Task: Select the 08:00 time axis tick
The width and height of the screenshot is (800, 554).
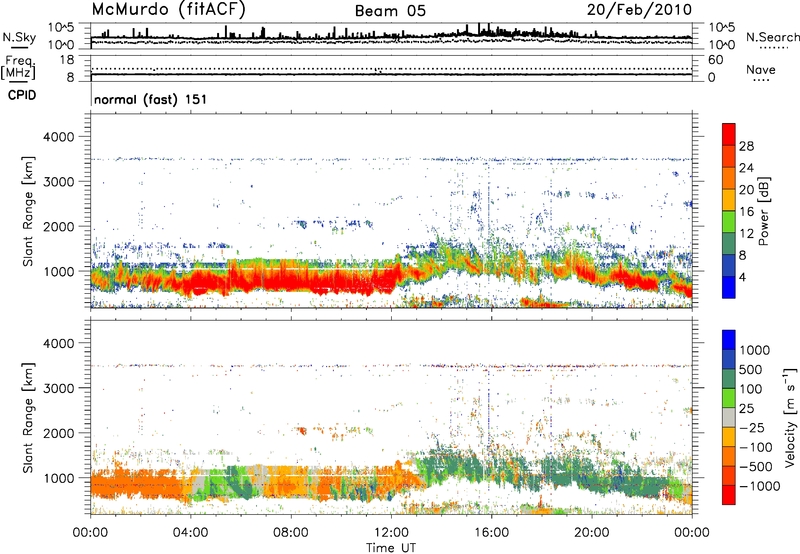Action: pos(291,533)
